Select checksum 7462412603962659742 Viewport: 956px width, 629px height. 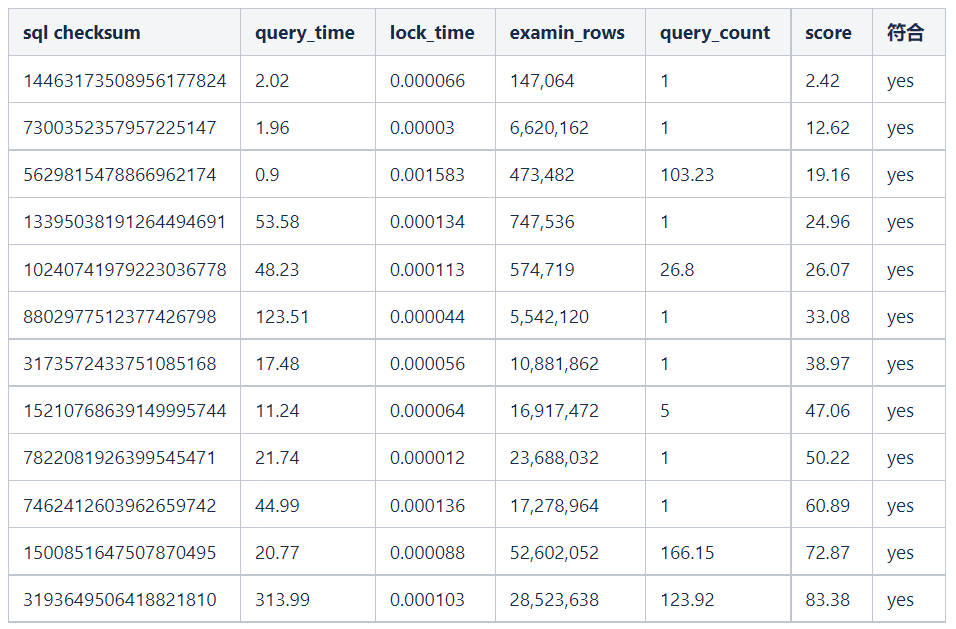[x=120, y=506]
